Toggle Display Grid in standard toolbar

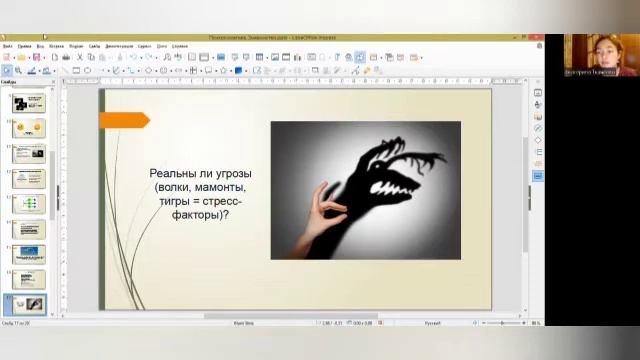click(x=192, y=58)
